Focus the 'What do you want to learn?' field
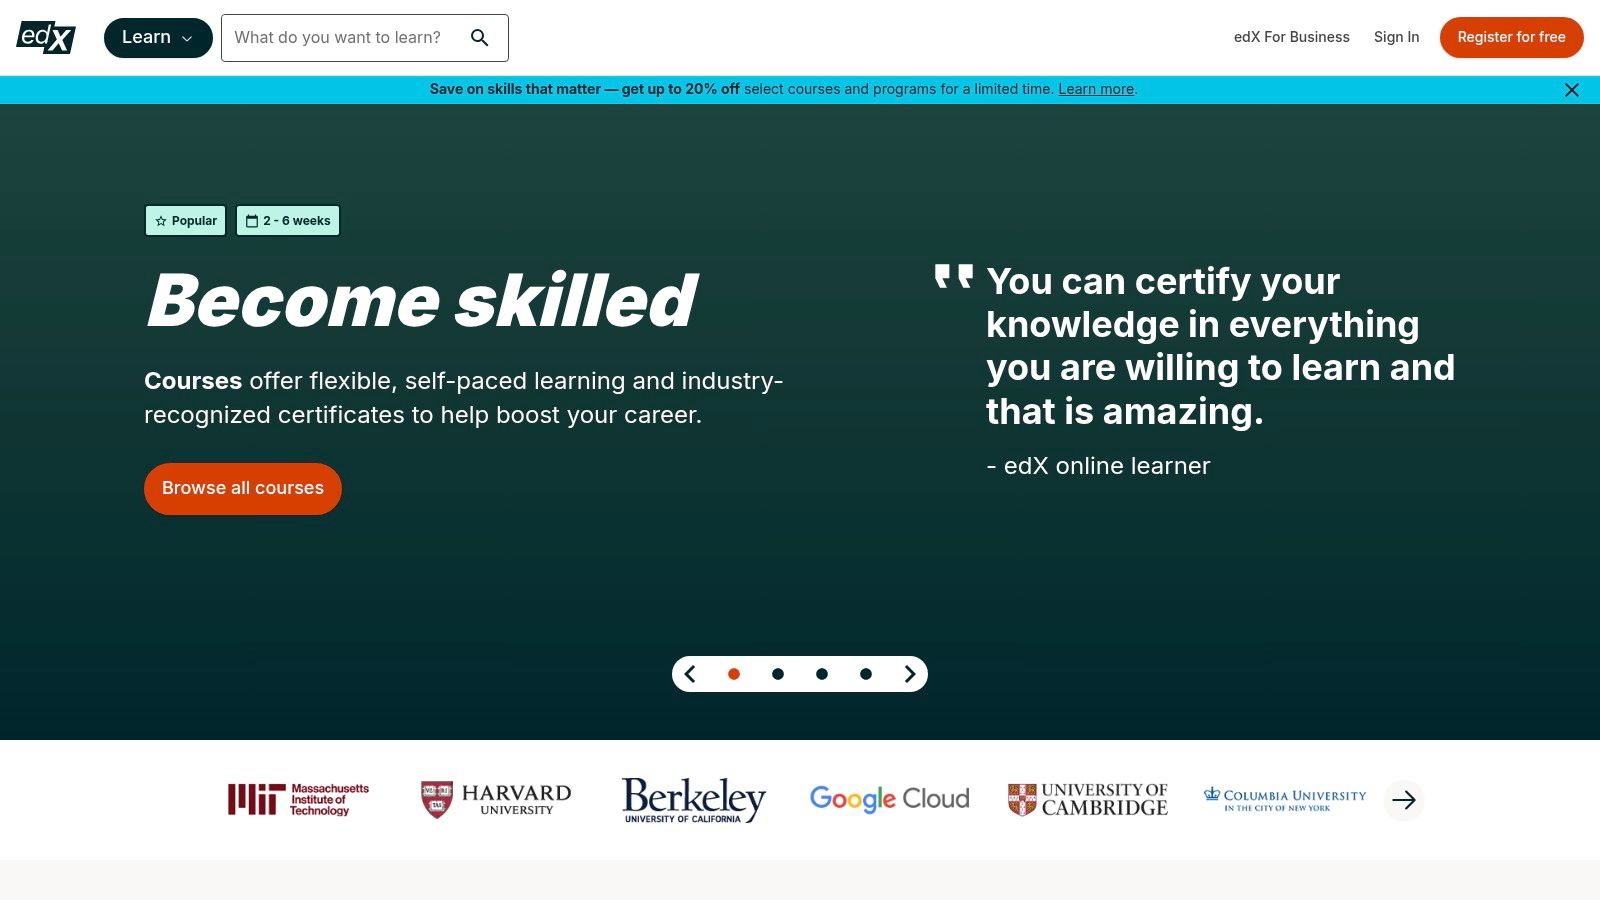Screen dimensions: 1600x900 [340, 38]
